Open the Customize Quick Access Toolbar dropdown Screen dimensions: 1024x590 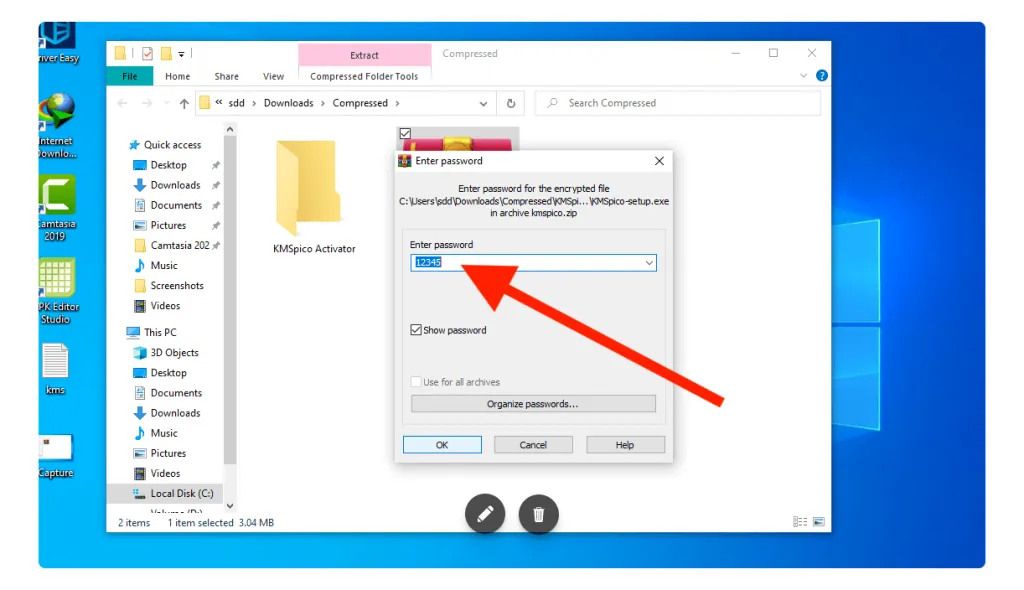point(182,54)
